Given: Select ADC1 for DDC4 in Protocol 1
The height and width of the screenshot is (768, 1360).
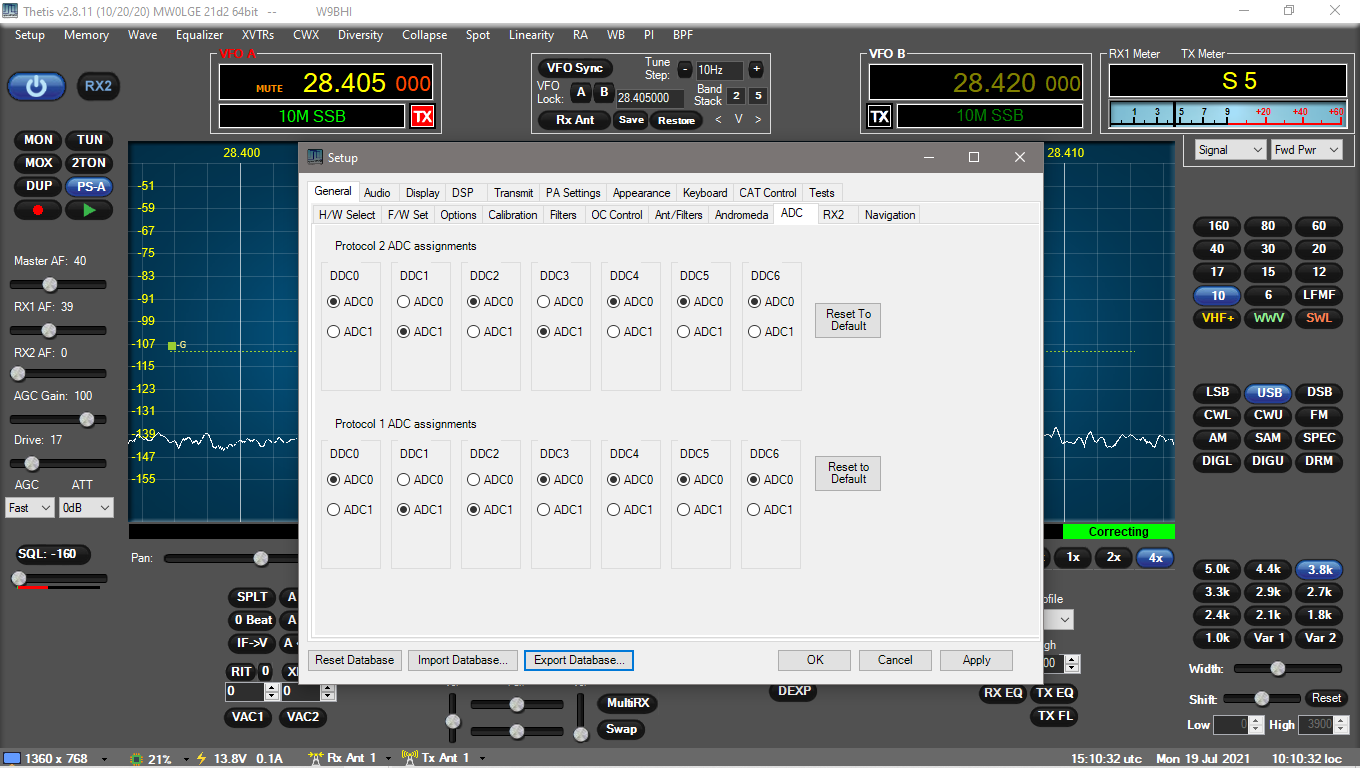Looking at the screenshot, I should 612,509.
